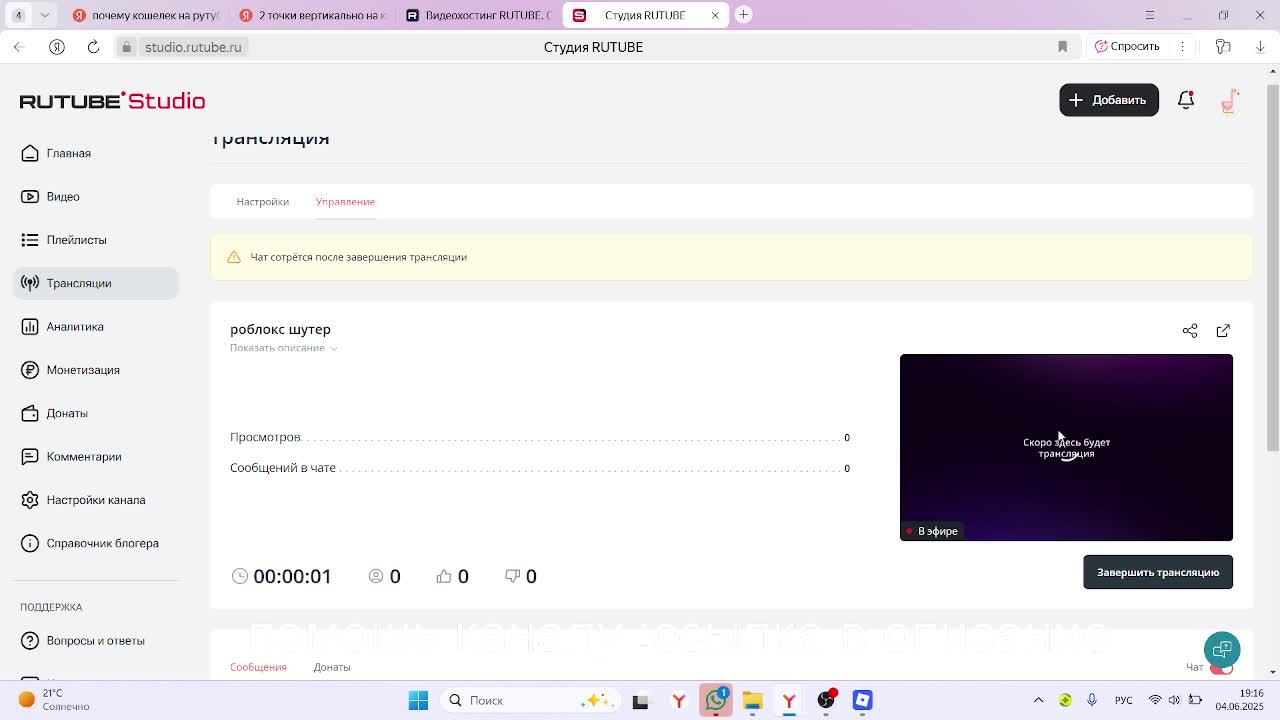Image resolution: width=1280 pixels, height=720 pixels.
Task: Open Трансляции in the sidebar
Action: (x=96, y=283)
